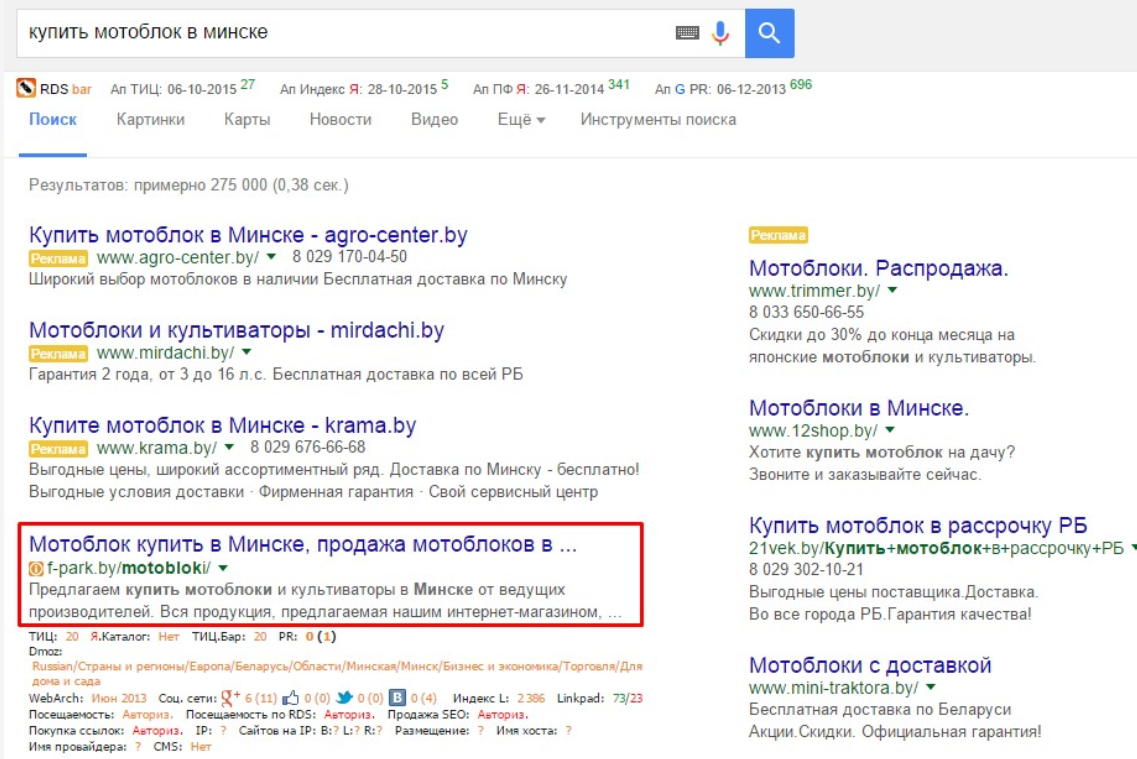Screen dimensions: 1137x759
Task: Switch to the Картинки tab
Action: (x=151, y=120)
